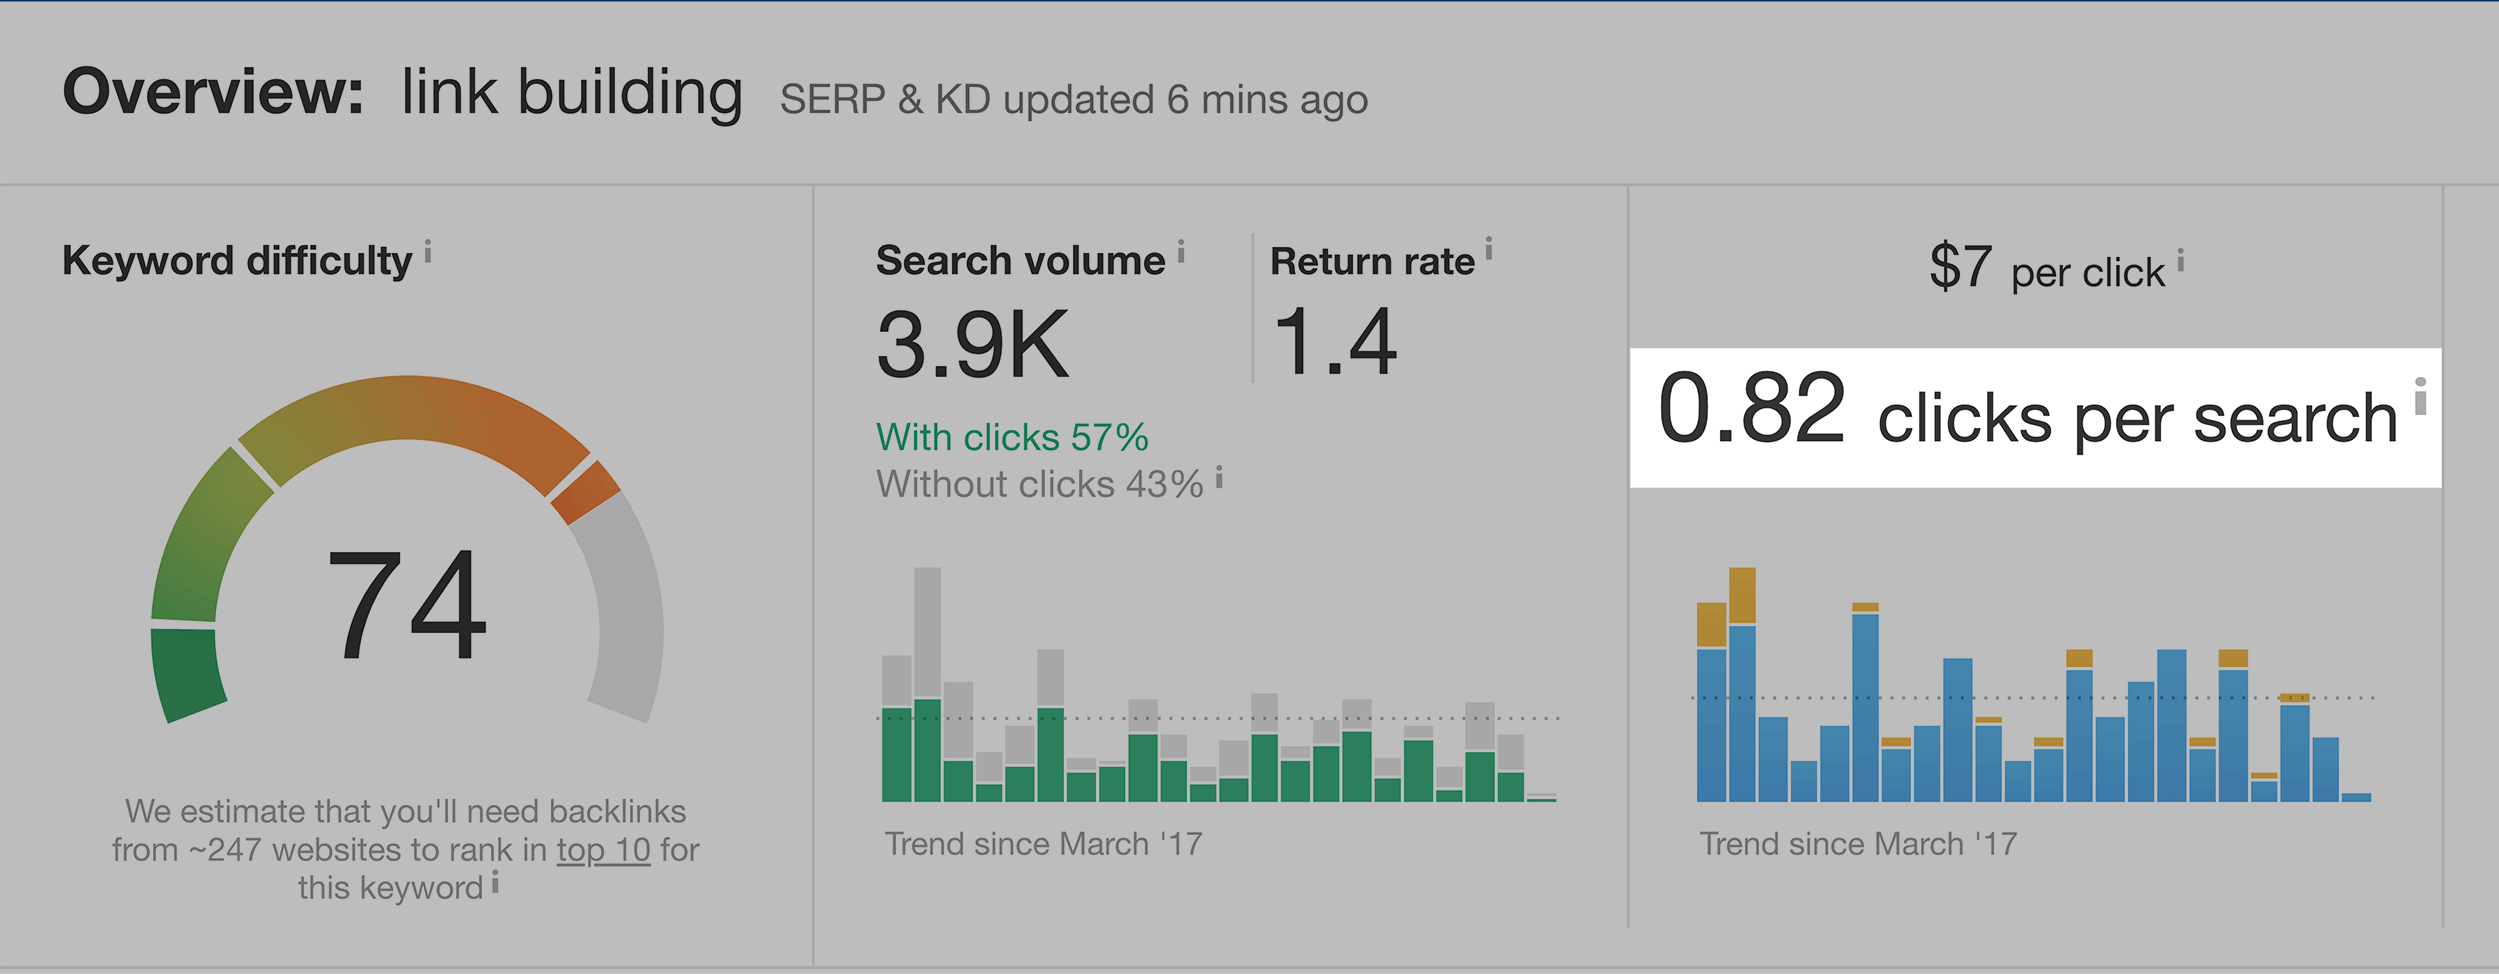The height and width of the screenshot is (974, 2499).
Task: Click 'SERP & KD updated 6 mins ago' text
Action: point(1074,100)
